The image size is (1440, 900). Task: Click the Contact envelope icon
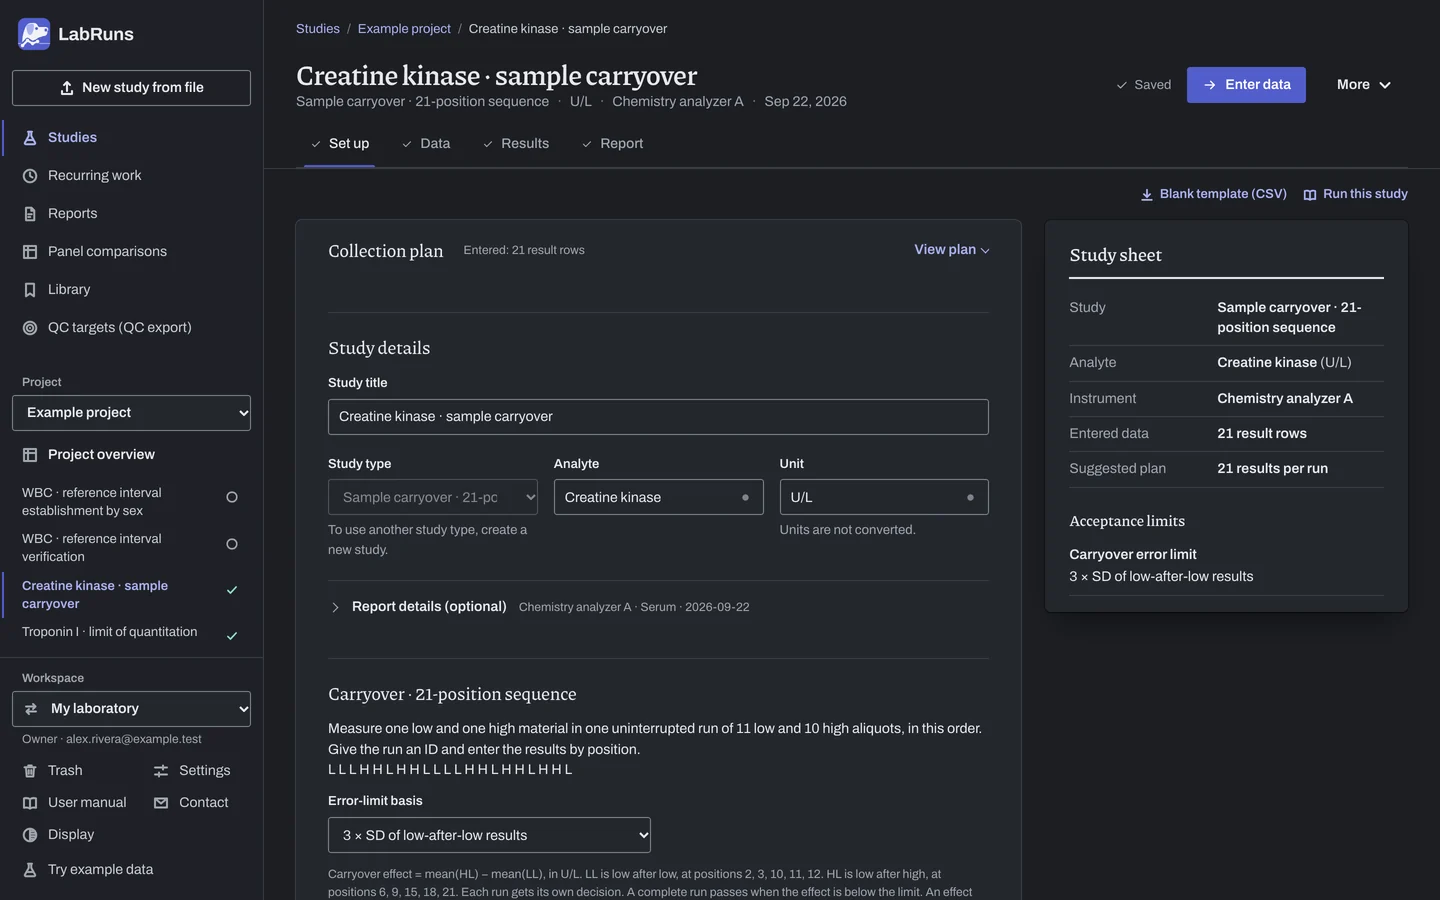161,803
